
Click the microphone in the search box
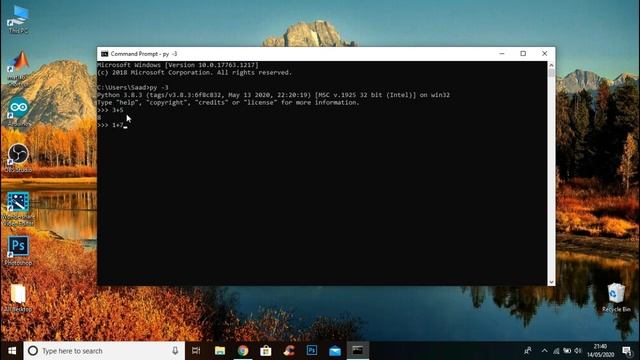pyautogui.click(x=175, y=351)
